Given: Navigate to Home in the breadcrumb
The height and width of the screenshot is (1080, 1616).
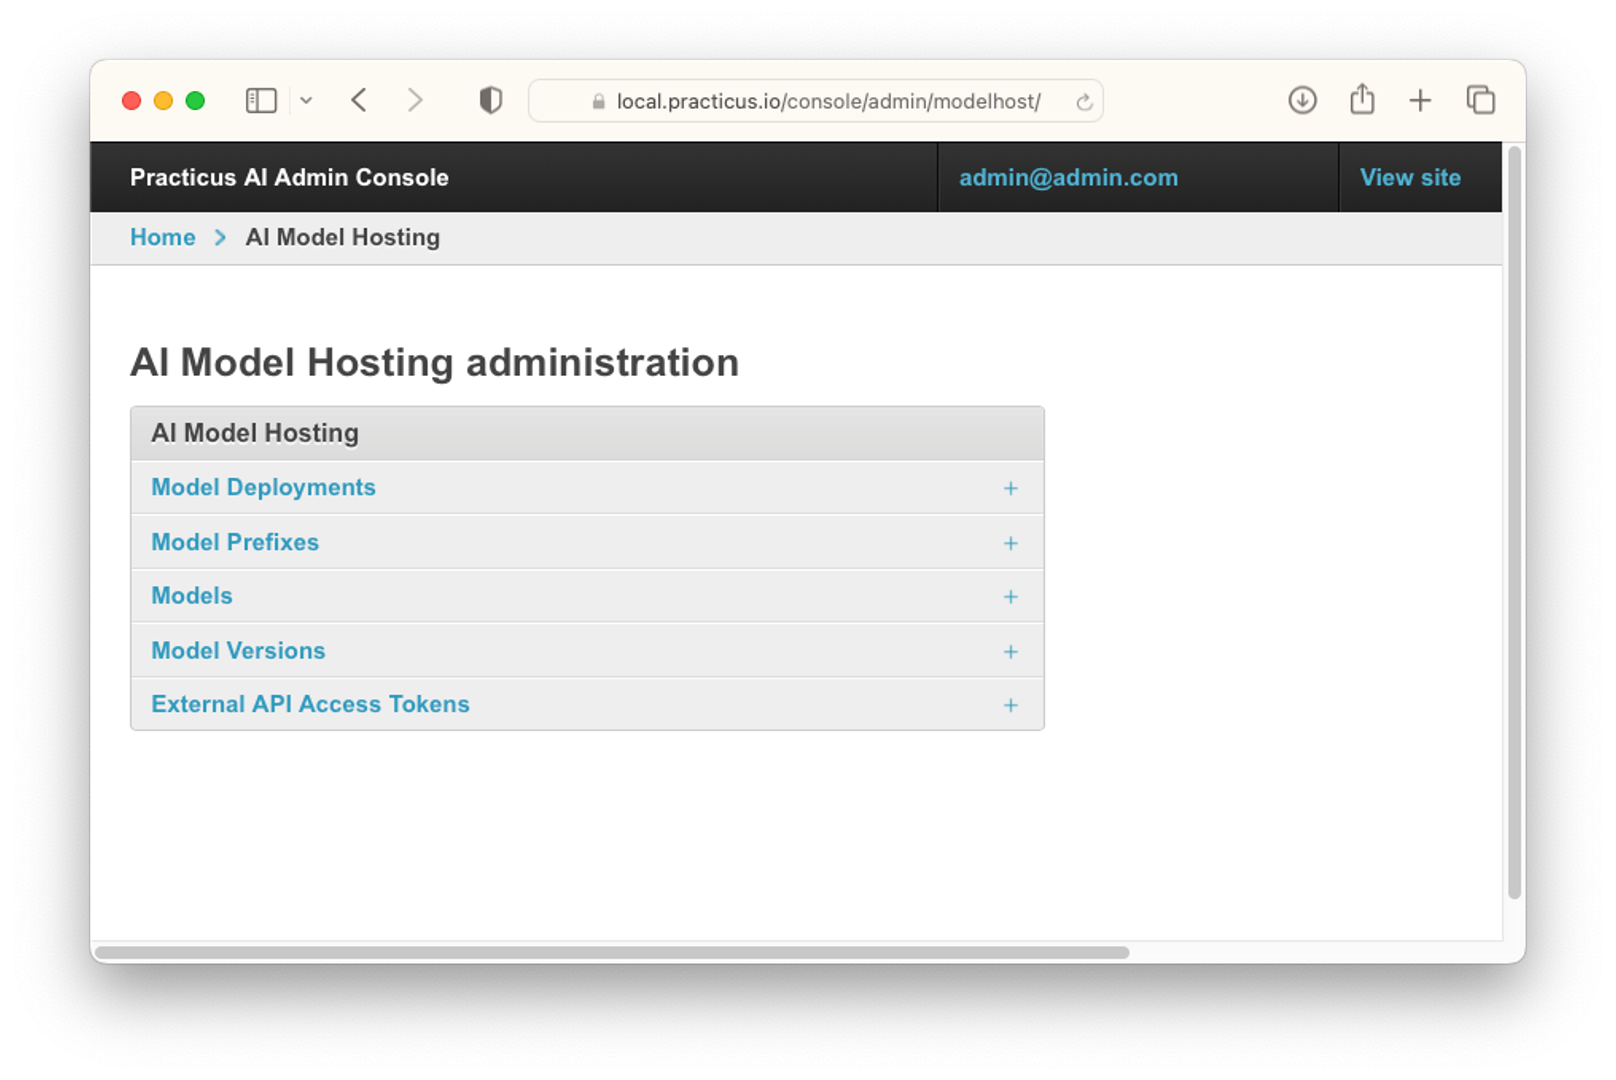Looking at the screenshot, I should (163, 238).
